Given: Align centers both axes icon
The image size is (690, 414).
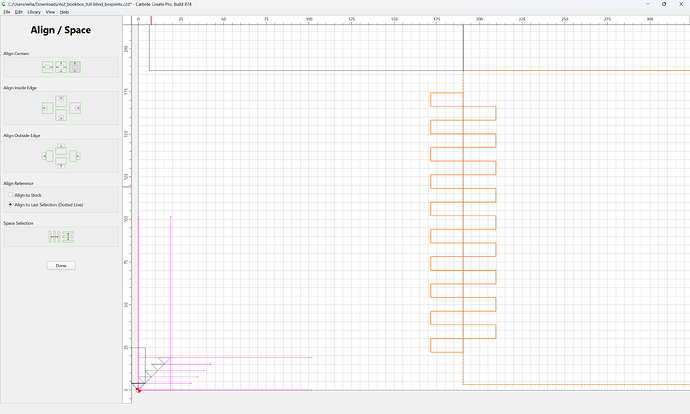Looking at the screenshot, I should tap(61, 67).
